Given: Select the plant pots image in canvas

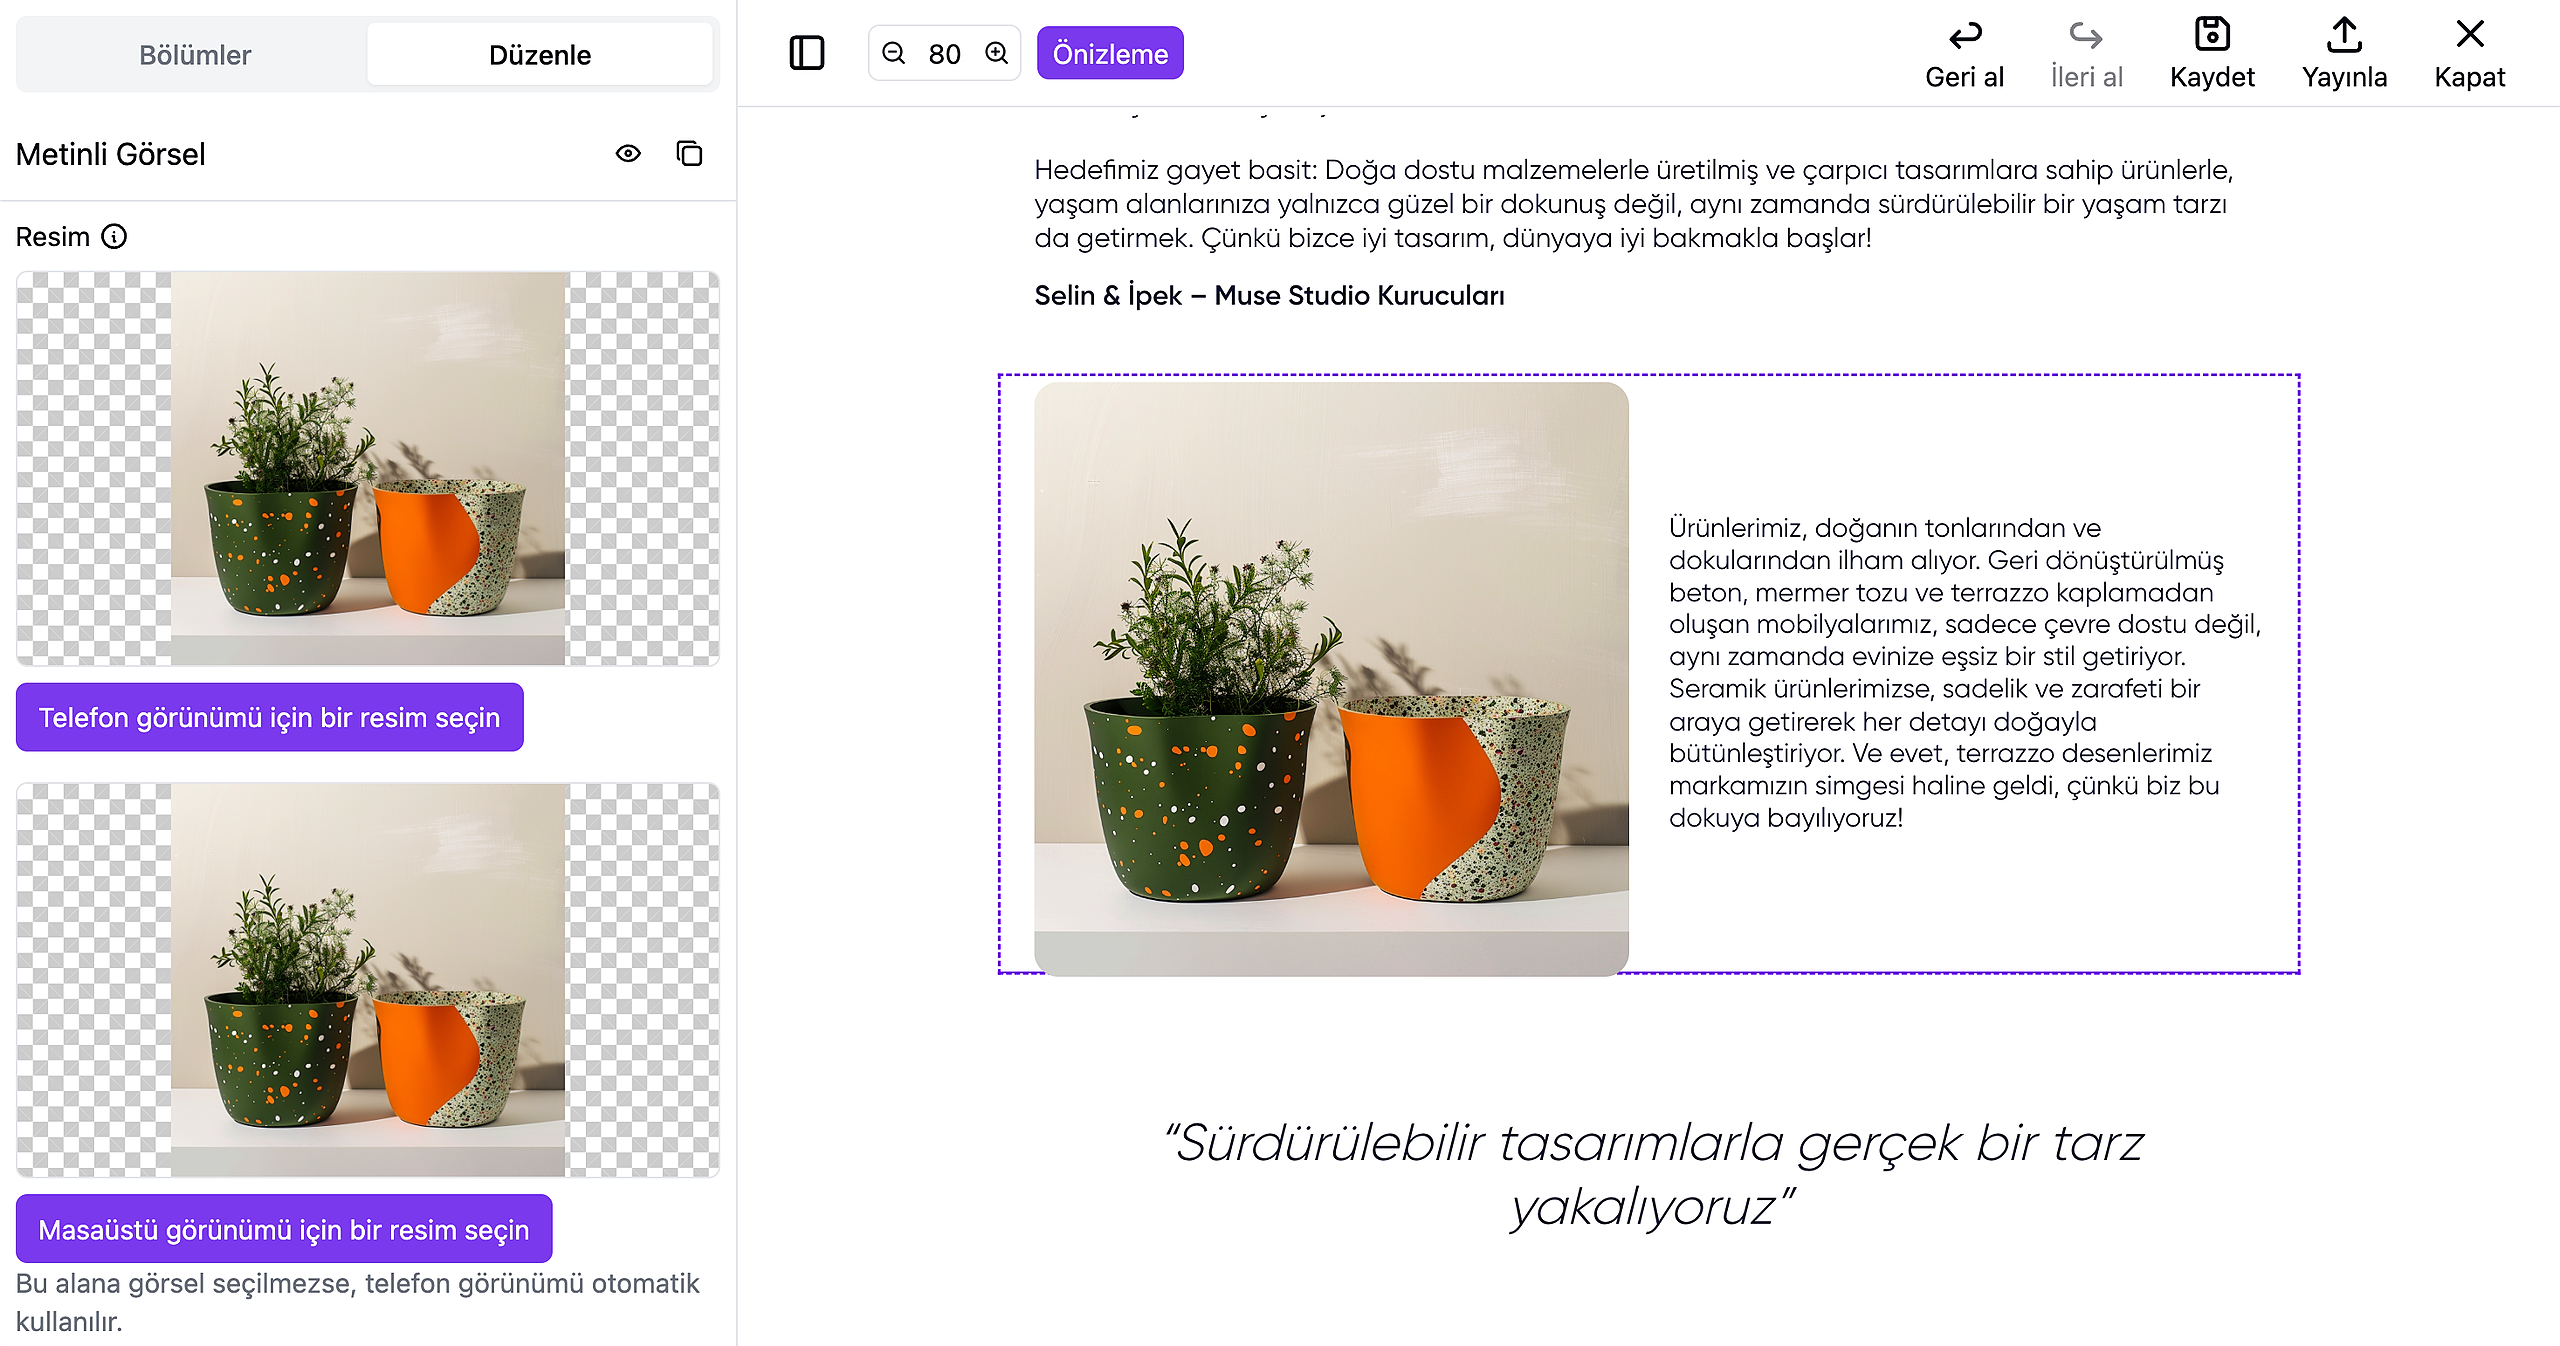Looking at the screenshot, I should click(x=1330, y=678).
